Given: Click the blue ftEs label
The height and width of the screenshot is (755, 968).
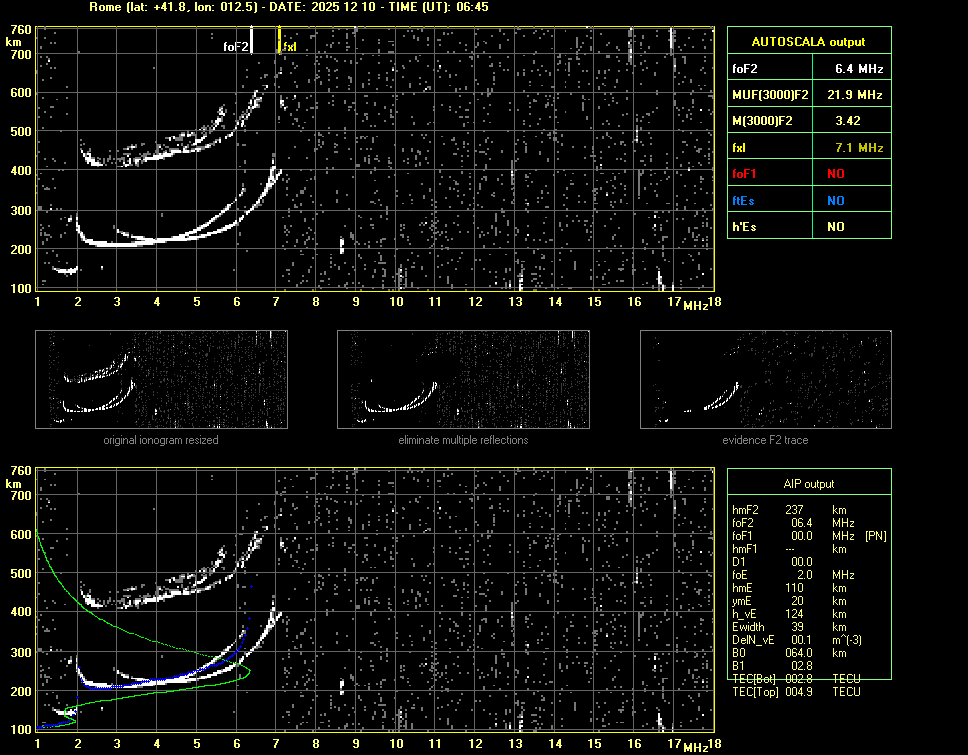Looking at the screenshot, I should [745, 200].
